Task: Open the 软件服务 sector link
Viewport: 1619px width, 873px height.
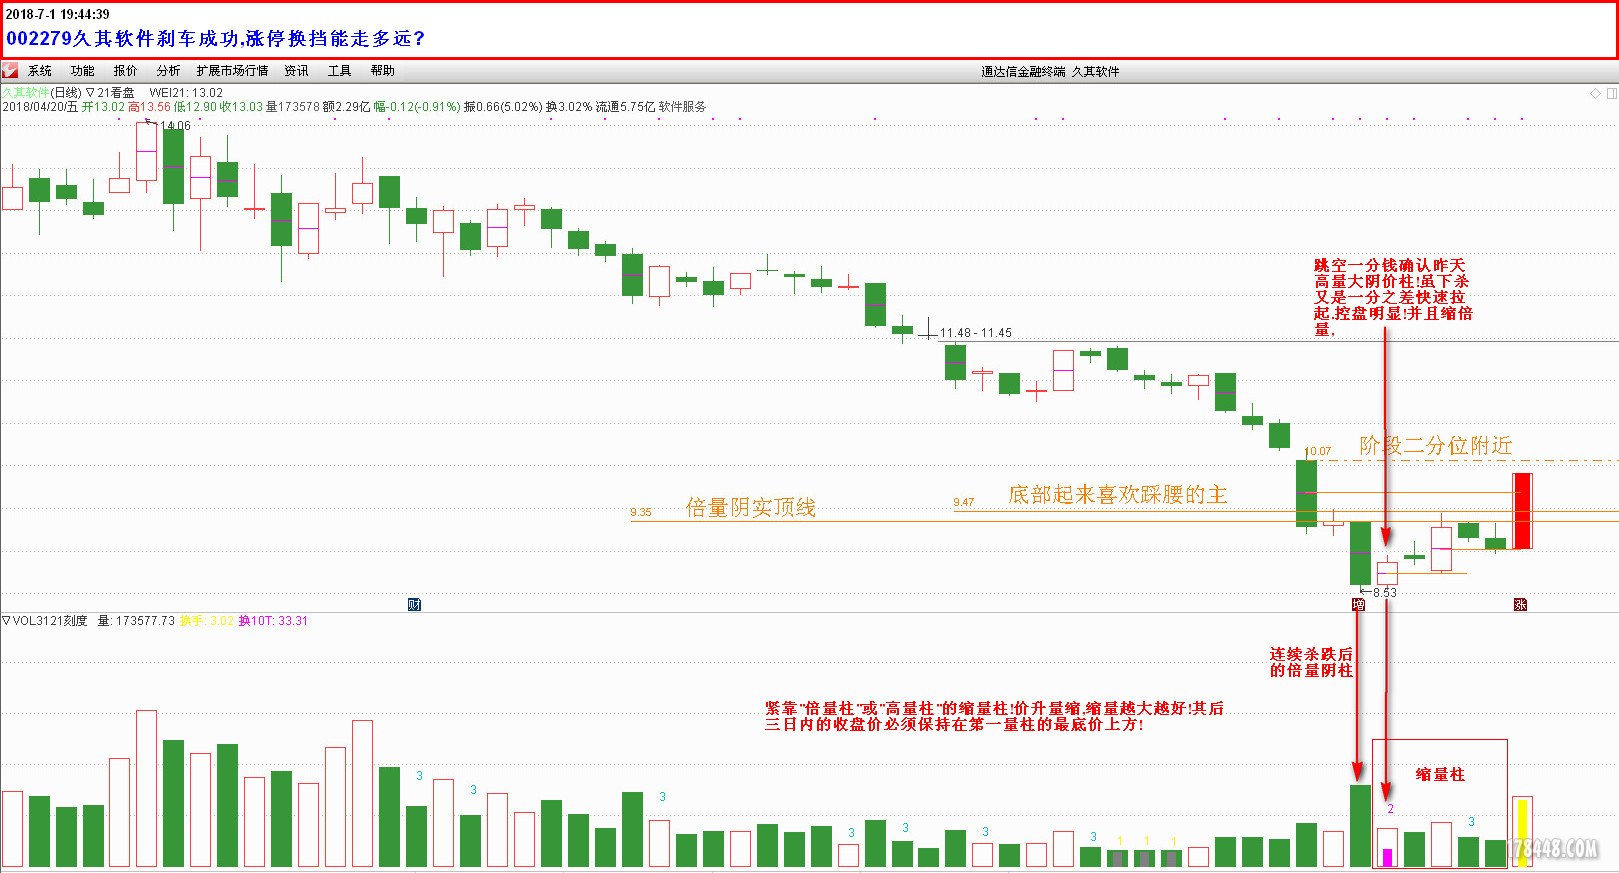Action: point(682,106)
